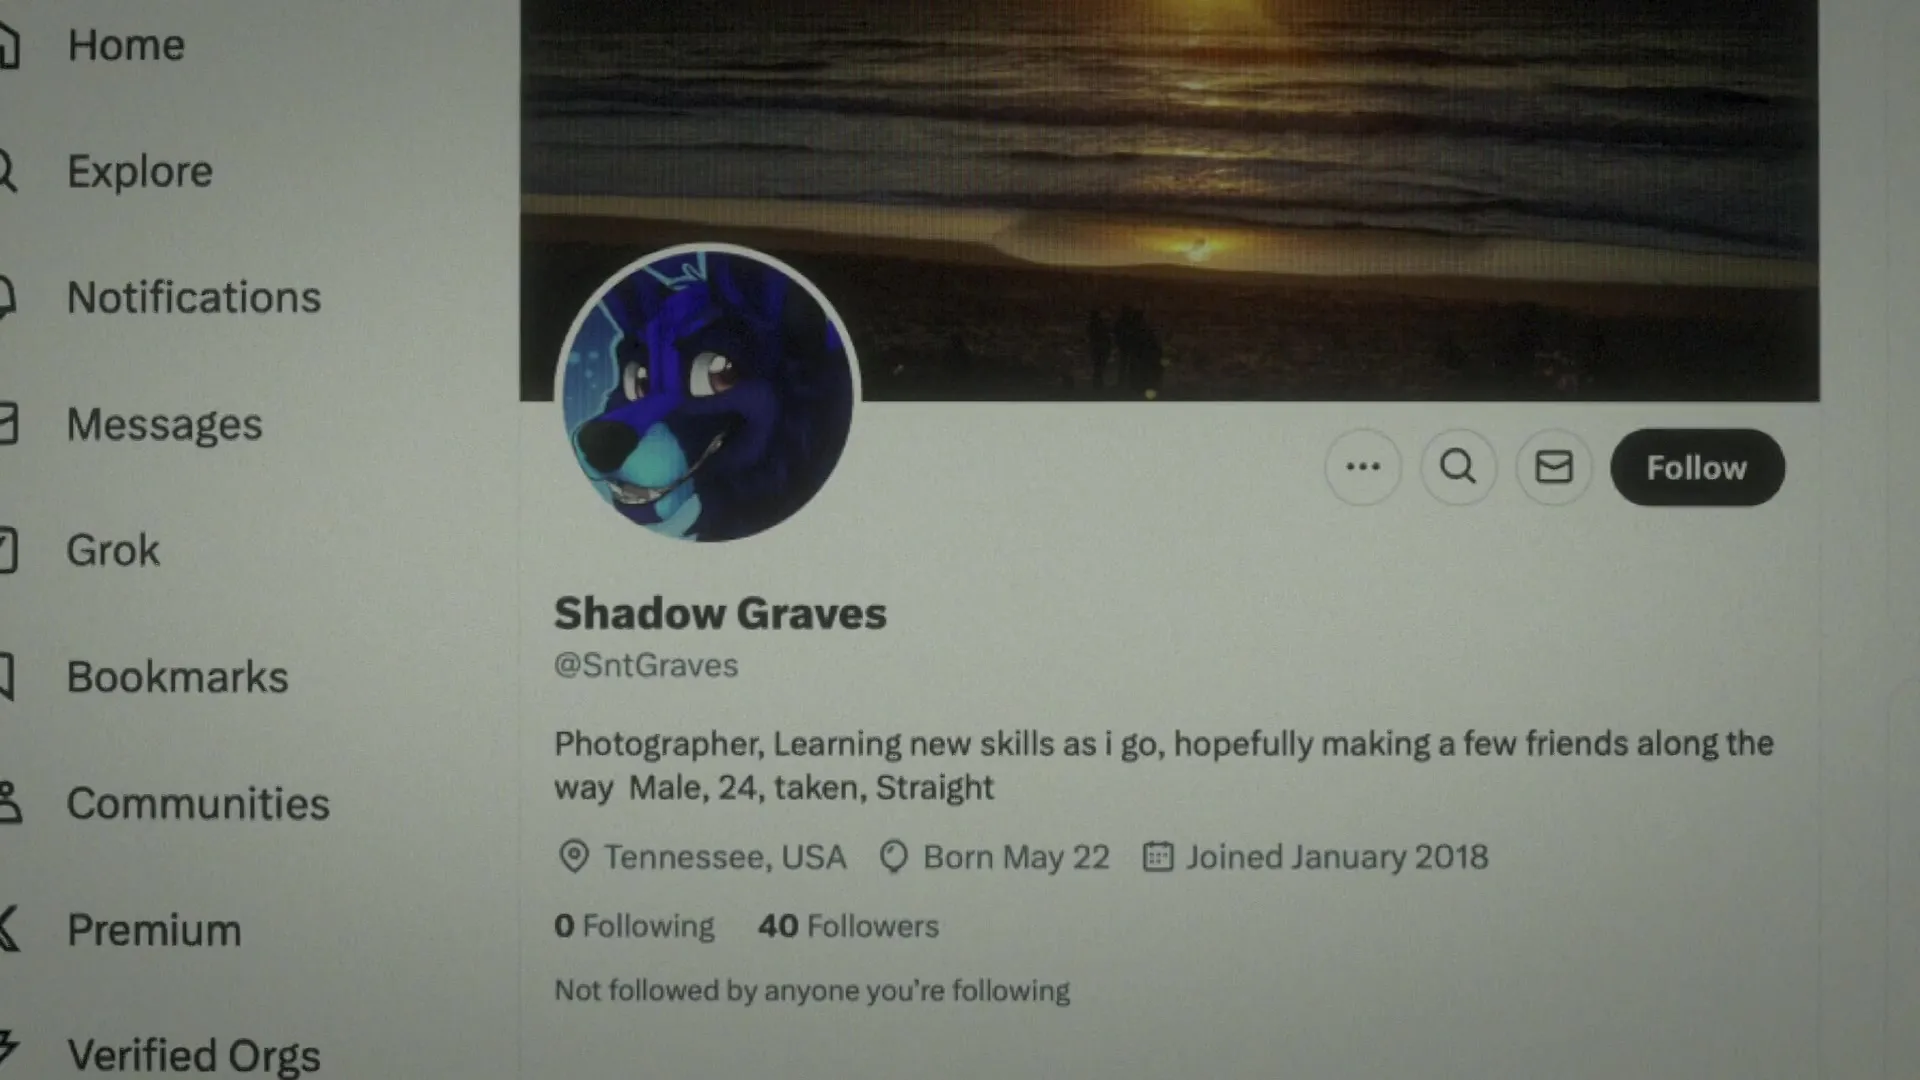Viewport: 1920px width, 1080px height.
Task: Open Messages in sidebar
Action: 165,424
